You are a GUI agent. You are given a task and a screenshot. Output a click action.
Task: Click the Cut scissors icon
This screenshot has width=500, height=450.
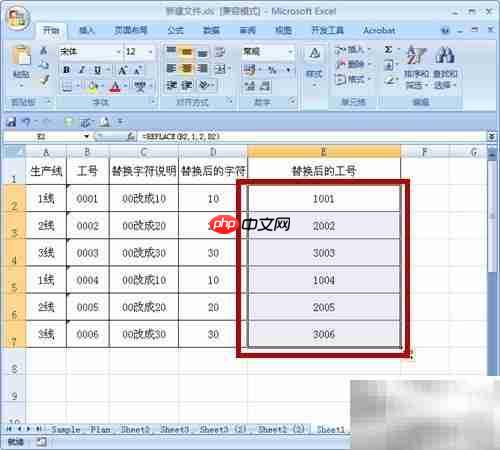pos(44,51)
